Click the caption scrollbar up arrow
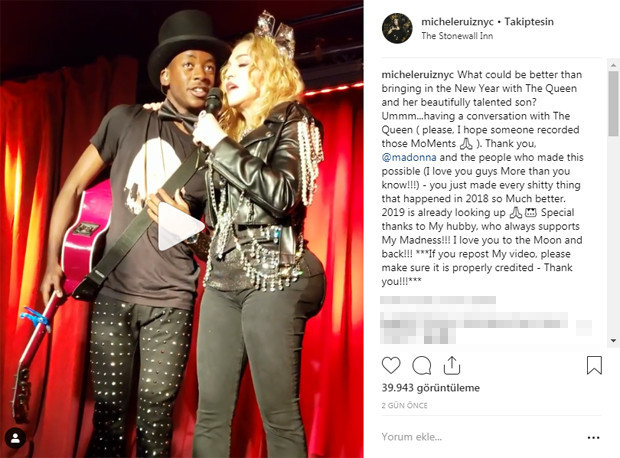This screenshot has width=620, height=458. pos(613,64)
